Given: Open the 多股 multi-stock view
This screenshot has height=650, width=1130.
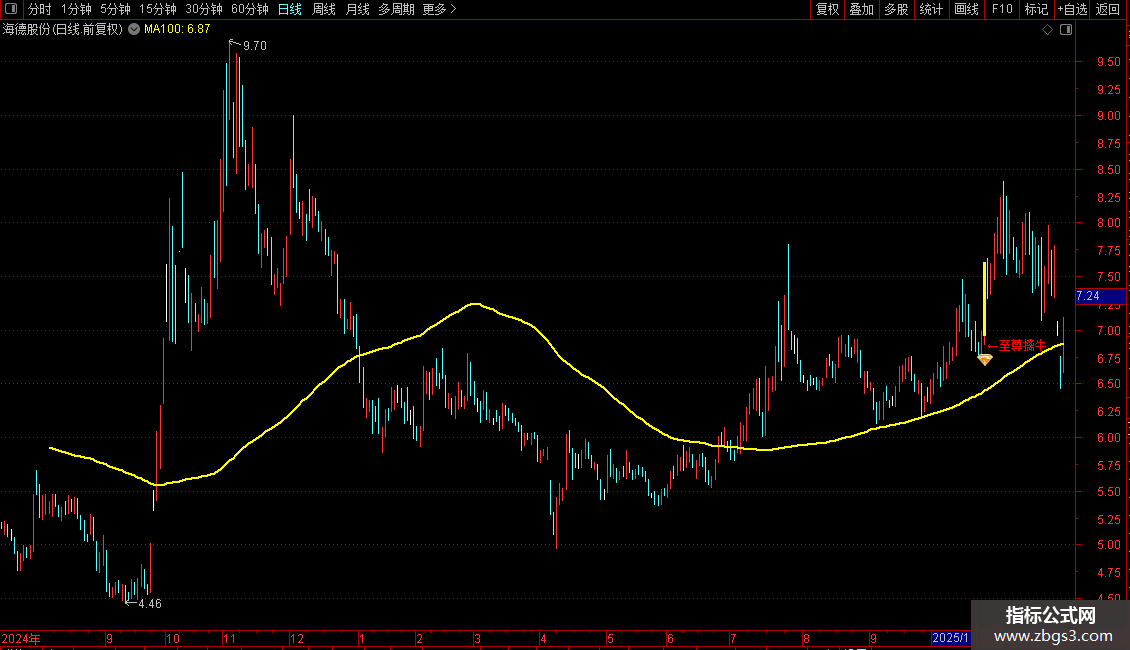Looking at the screenshot, I should coord(896,9).
